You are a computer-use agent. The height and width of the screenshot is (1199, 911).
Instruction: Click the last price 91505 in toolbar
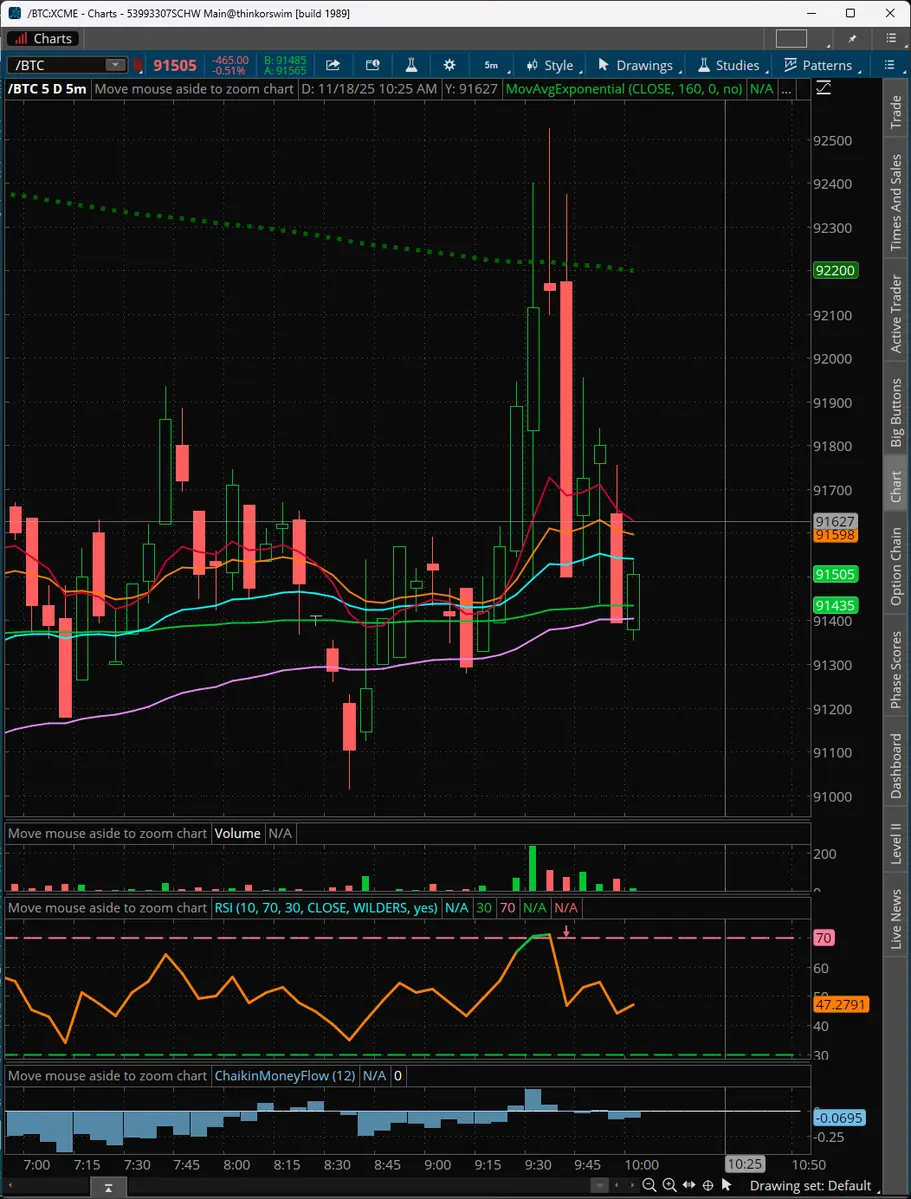(174, 65)
